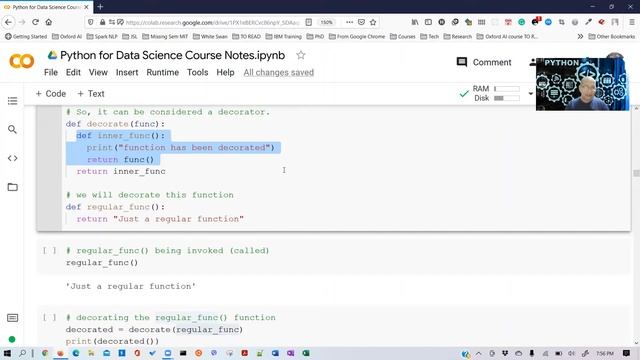Add a new text cell with + Text
This screenshot has width=640, height=360.
point(91,93)
